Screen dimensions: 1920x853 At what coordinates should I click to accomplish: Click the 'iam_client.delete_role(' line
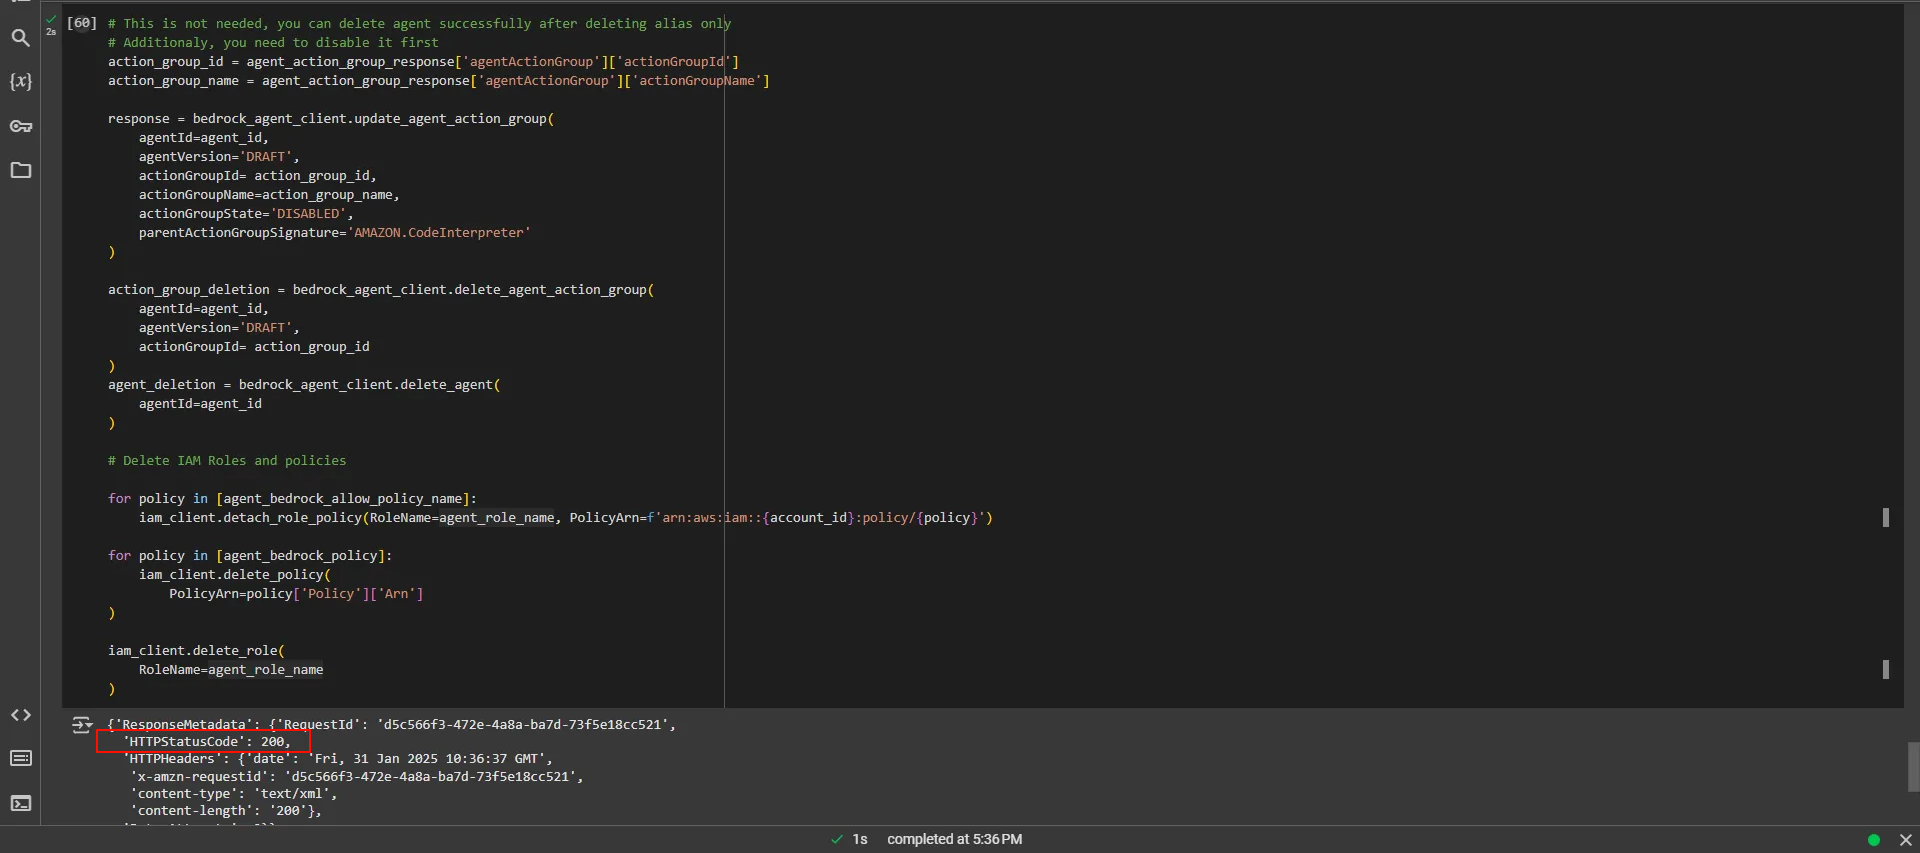pos(196,650)
